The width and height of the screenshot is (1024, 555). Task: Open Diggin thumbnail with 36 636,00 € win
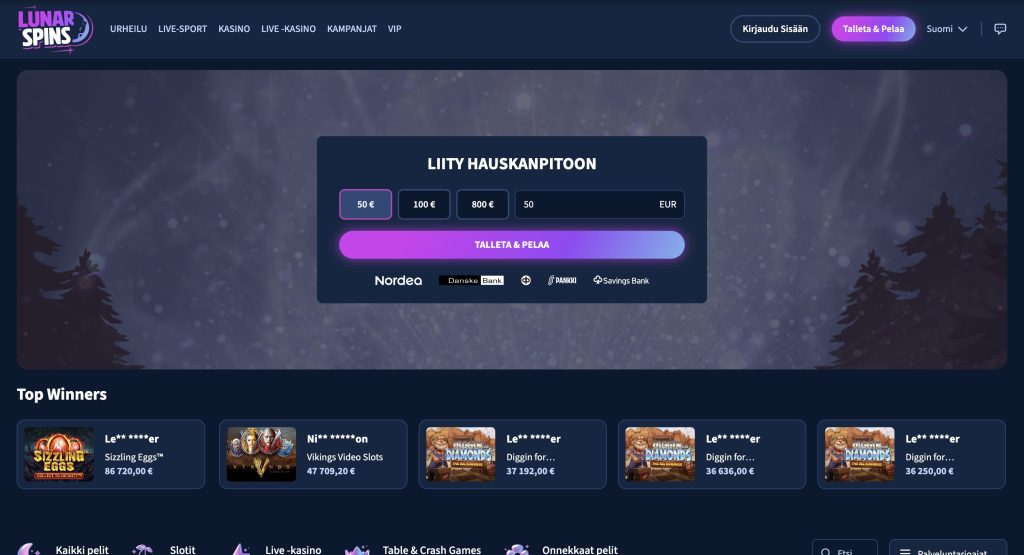660,454
